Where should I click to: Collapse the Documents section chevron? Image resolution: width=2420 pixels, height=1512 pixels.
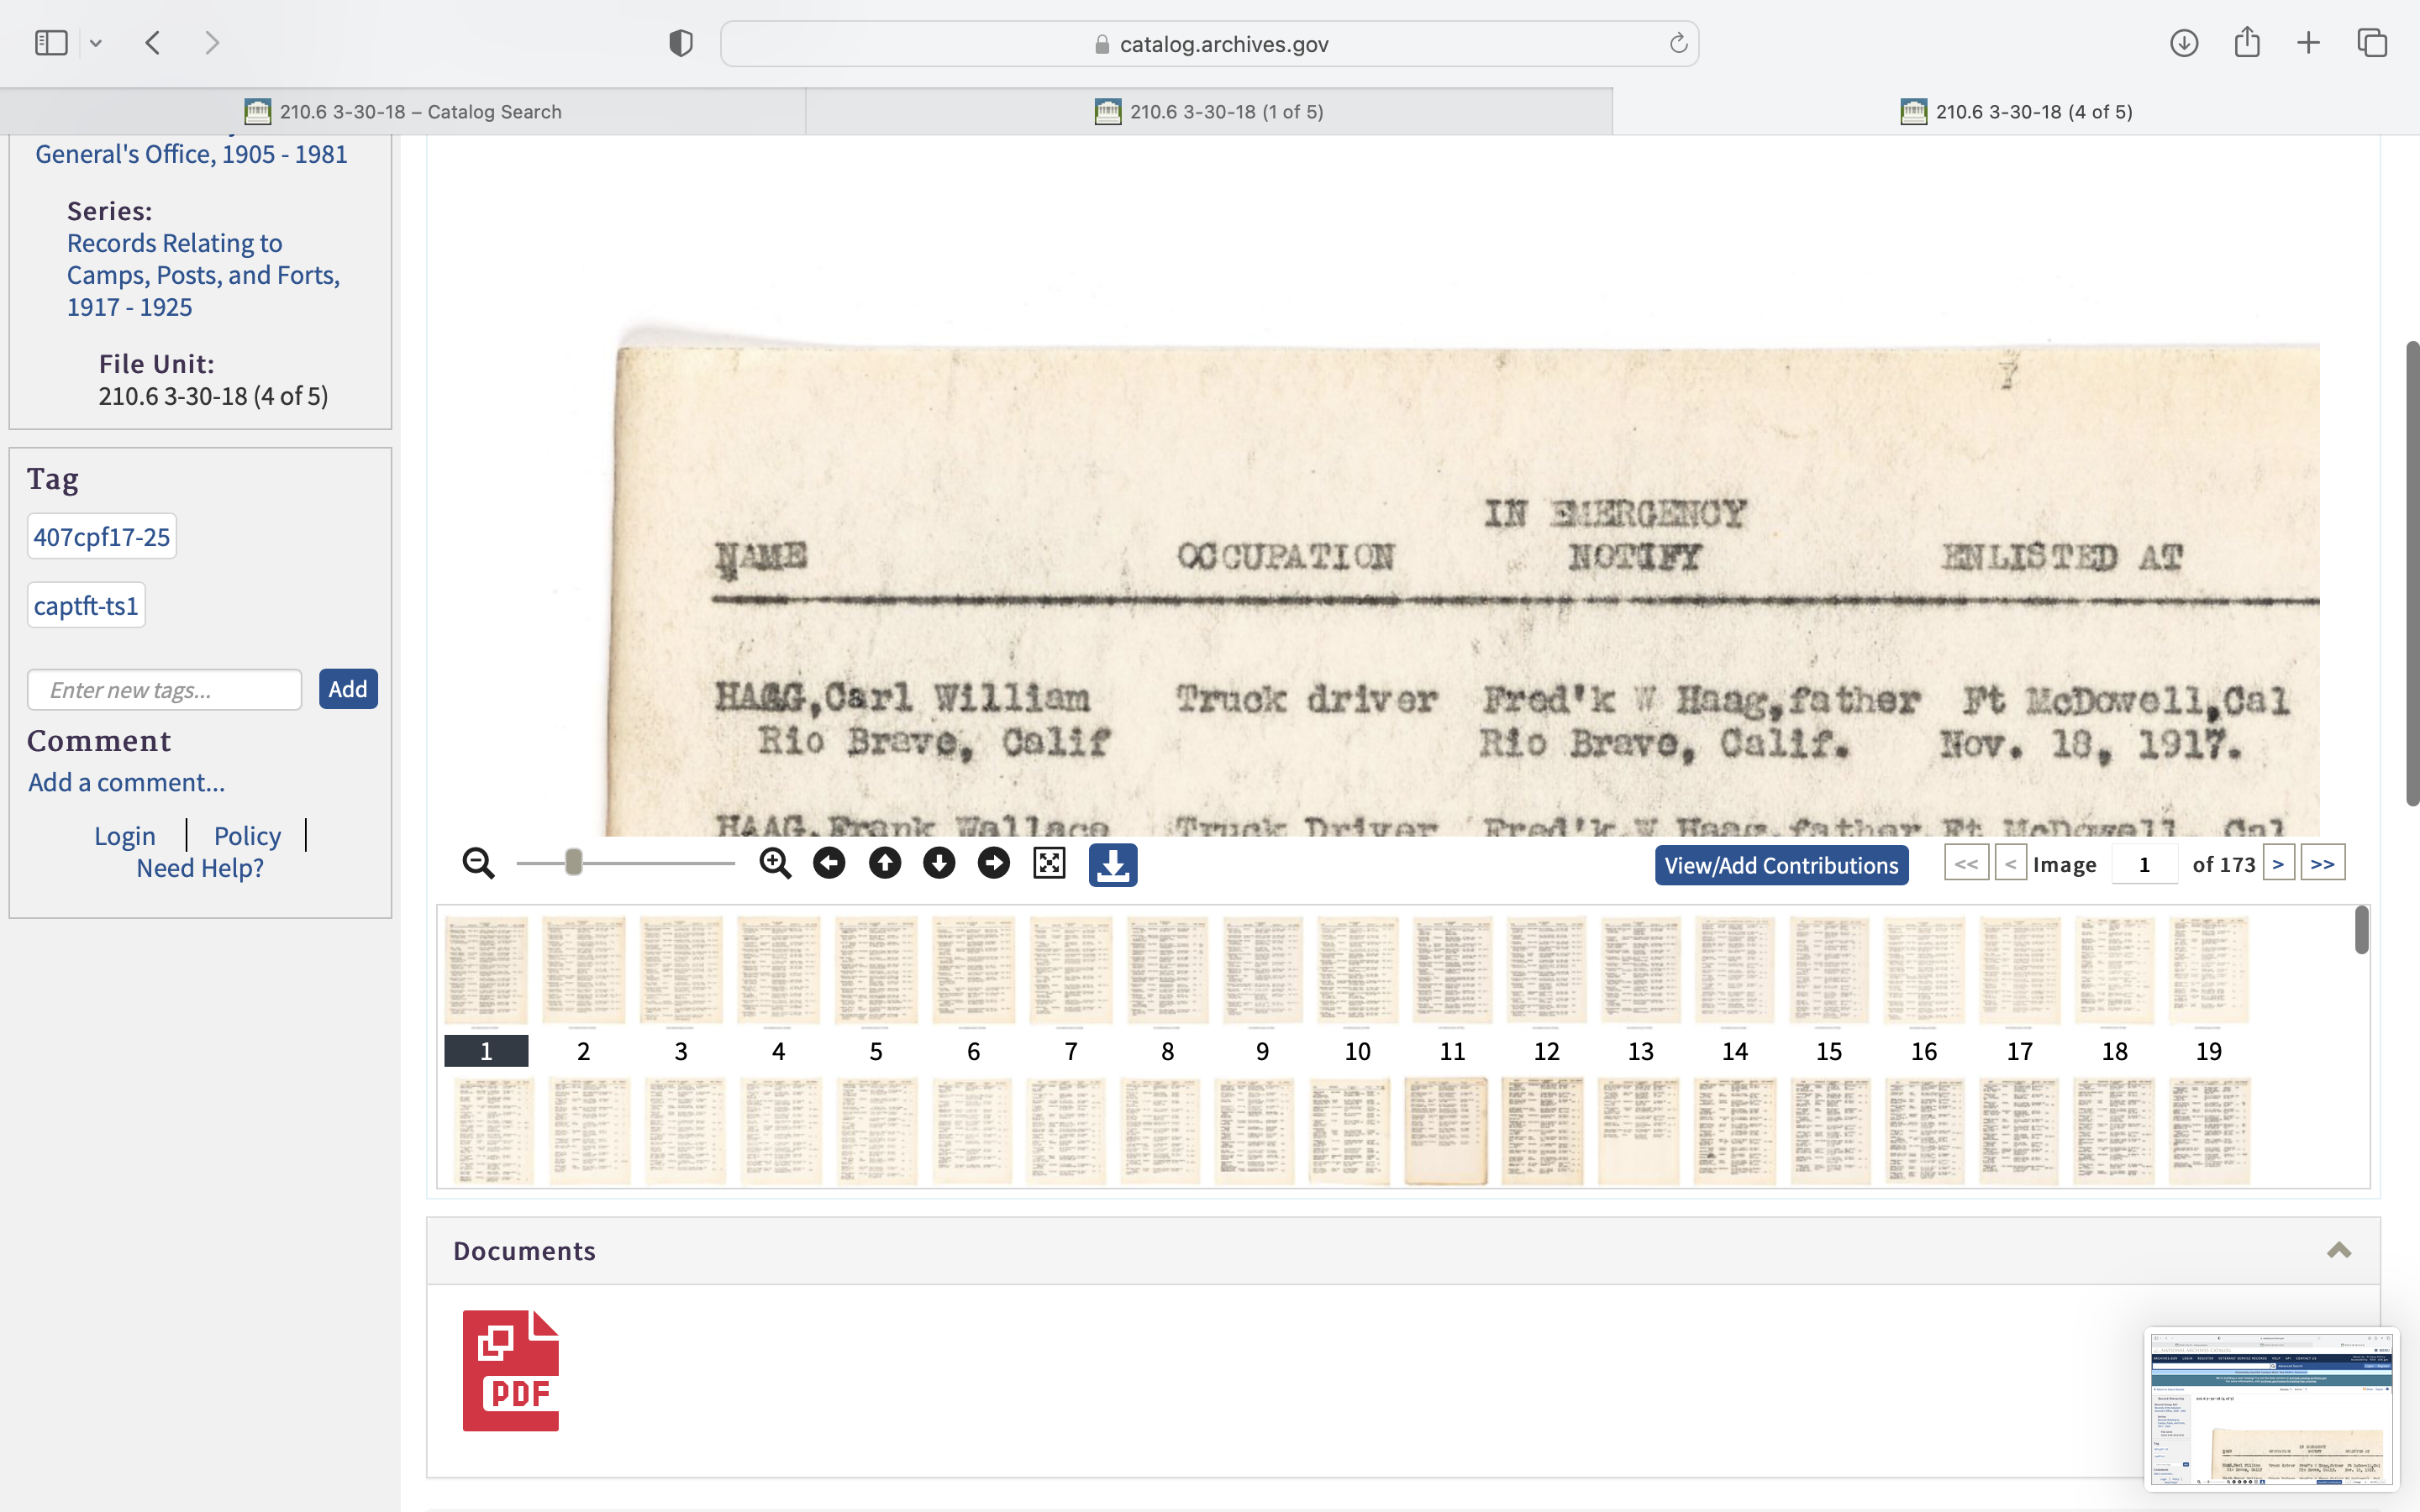pos(2338,1250)
